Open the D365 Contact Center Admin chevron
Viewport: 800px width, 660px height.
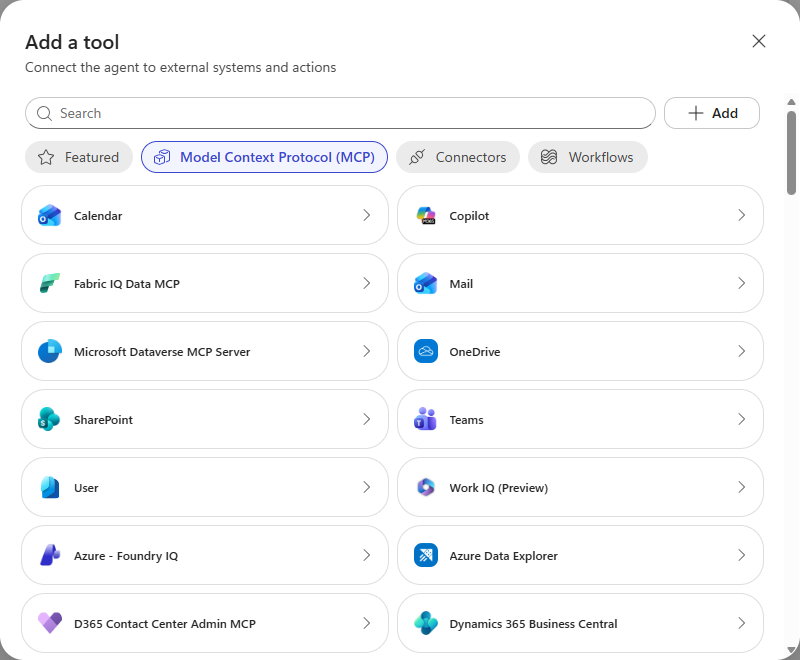point(366,623)
